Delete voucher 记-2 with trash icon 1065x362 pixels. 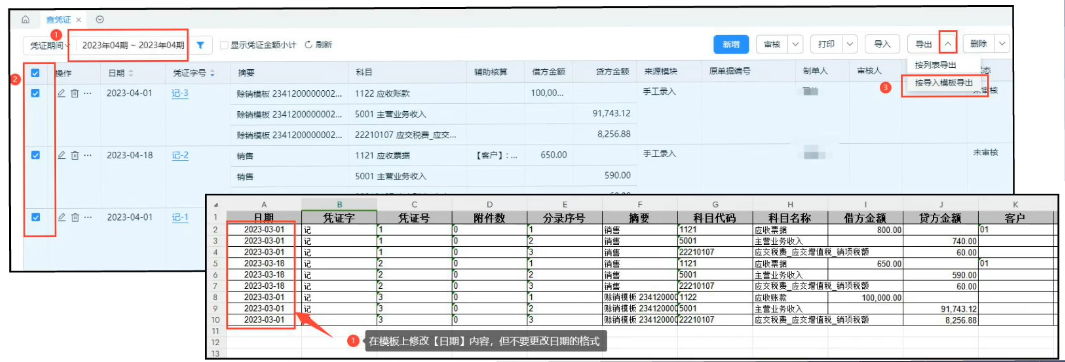(75, 156)
